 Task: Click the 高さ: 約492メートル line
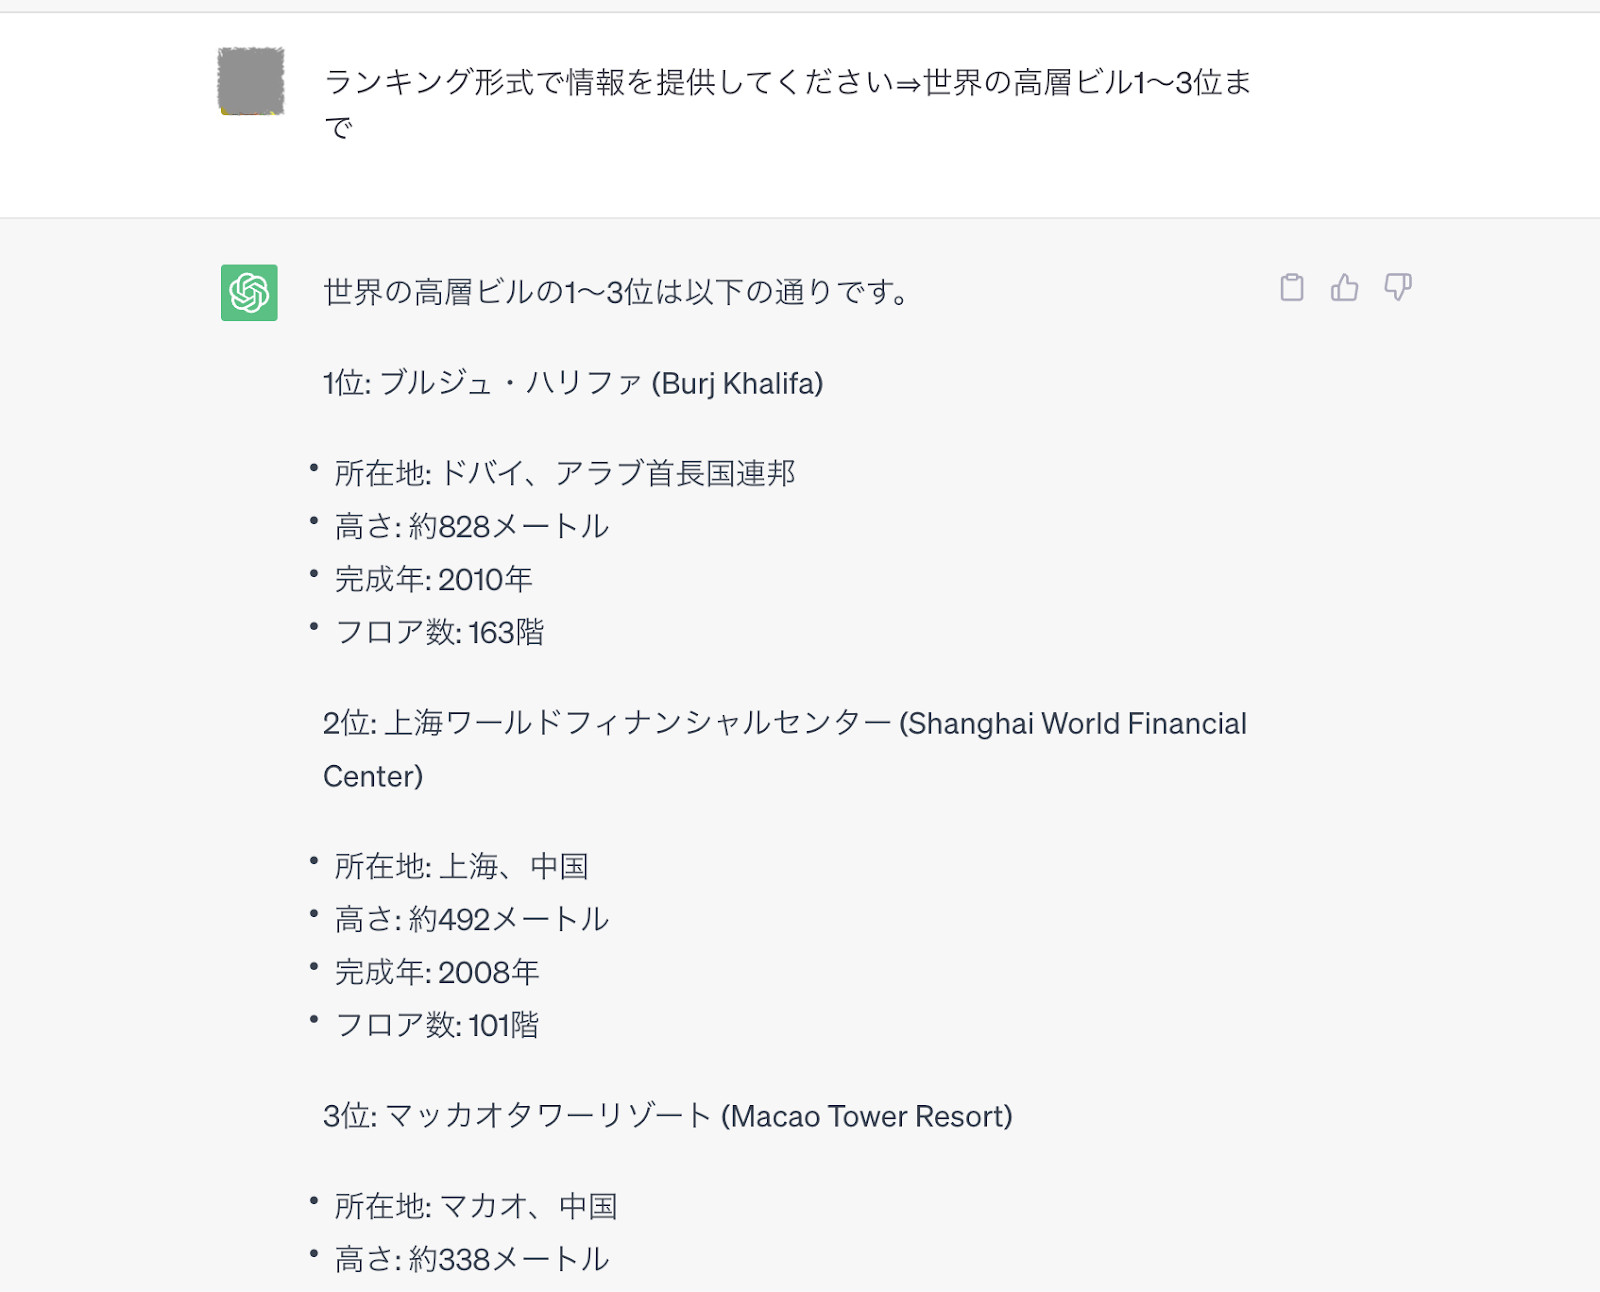472,919
